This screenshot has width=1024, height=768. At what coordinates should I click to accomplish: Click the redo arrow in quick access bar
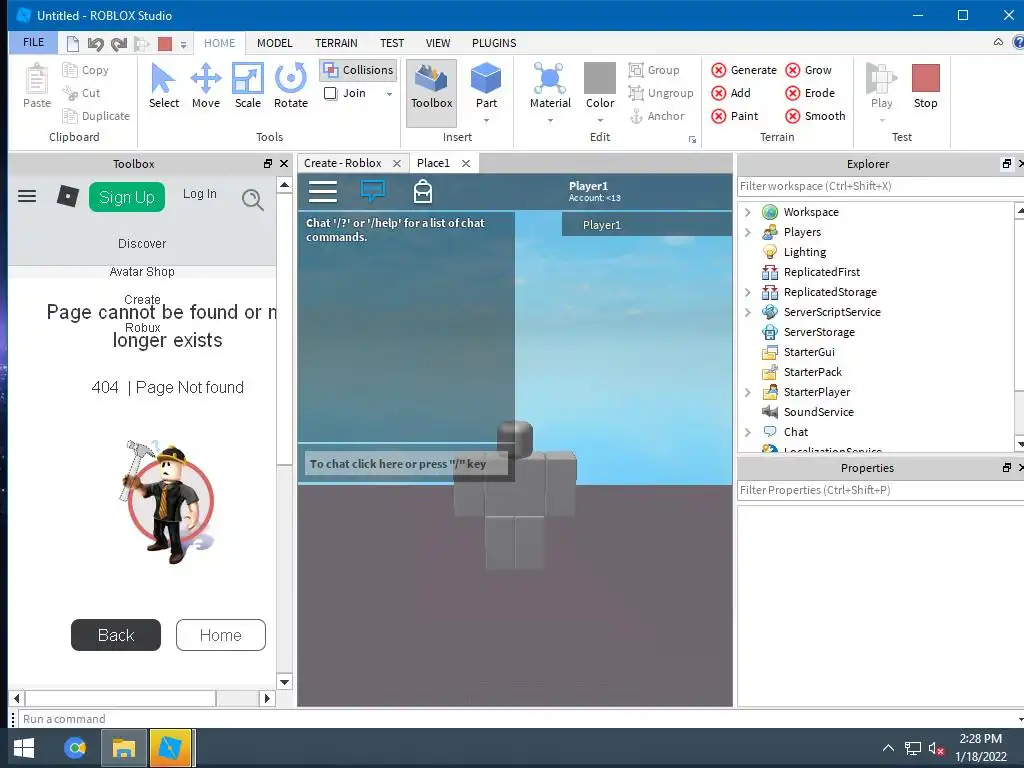118,44
